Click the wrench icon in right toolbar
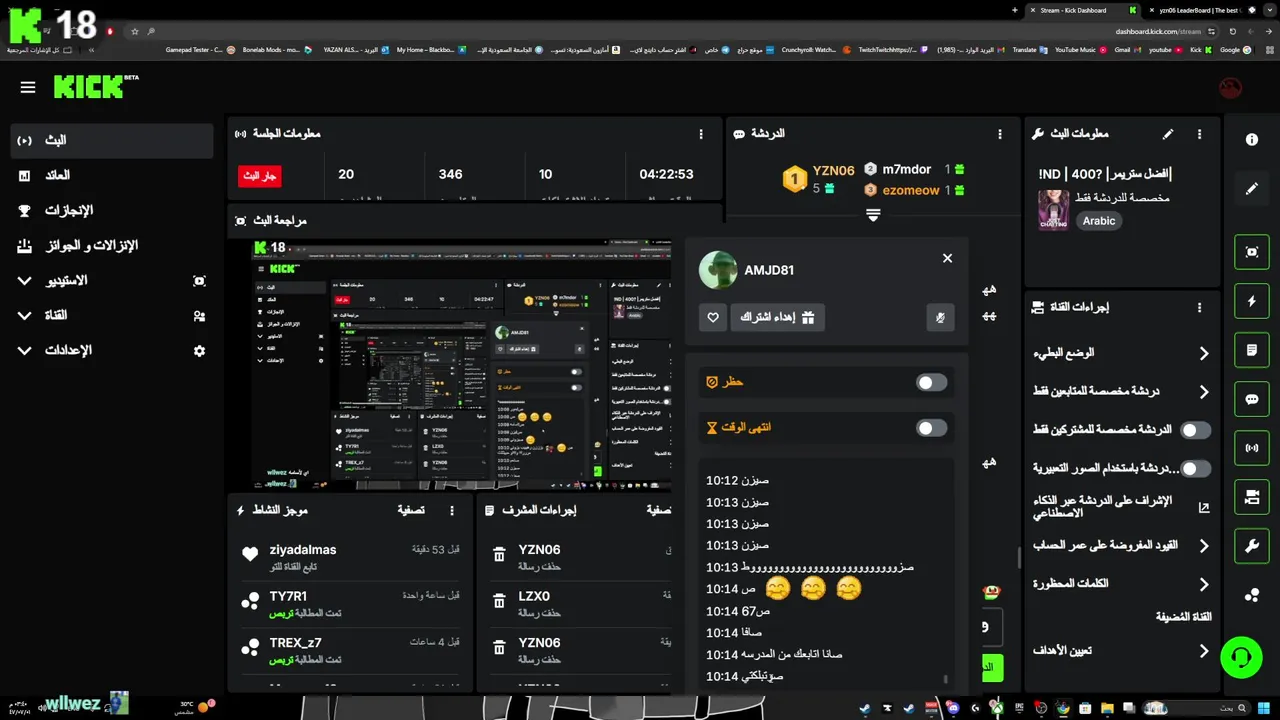This screenshot has width=1280, height=720. coord(1251,545)
